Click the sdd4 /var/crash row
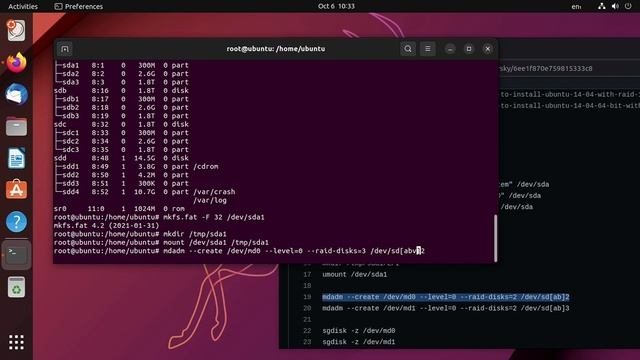The height and width of the screenshot is (360, 640). [x=144, y=192]
